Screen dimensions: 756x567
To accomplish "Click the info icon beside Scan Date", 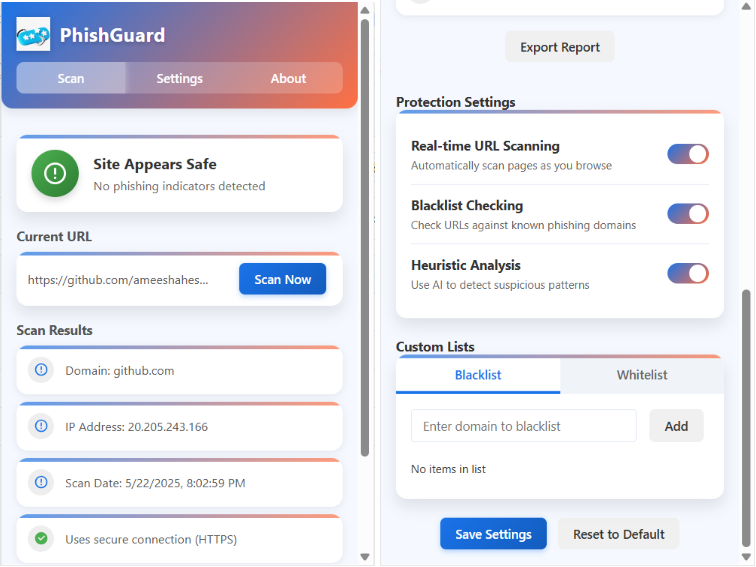I will tap(41, 482).
